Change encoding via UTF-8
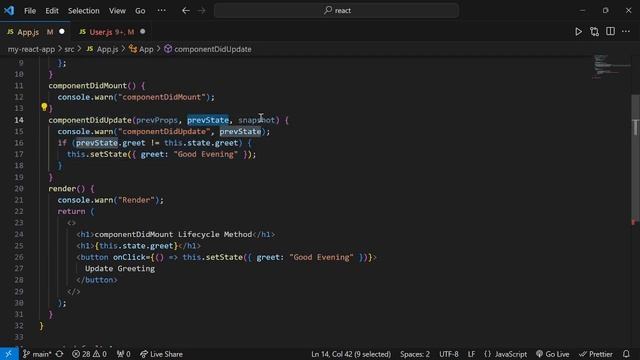 (449, 354)
